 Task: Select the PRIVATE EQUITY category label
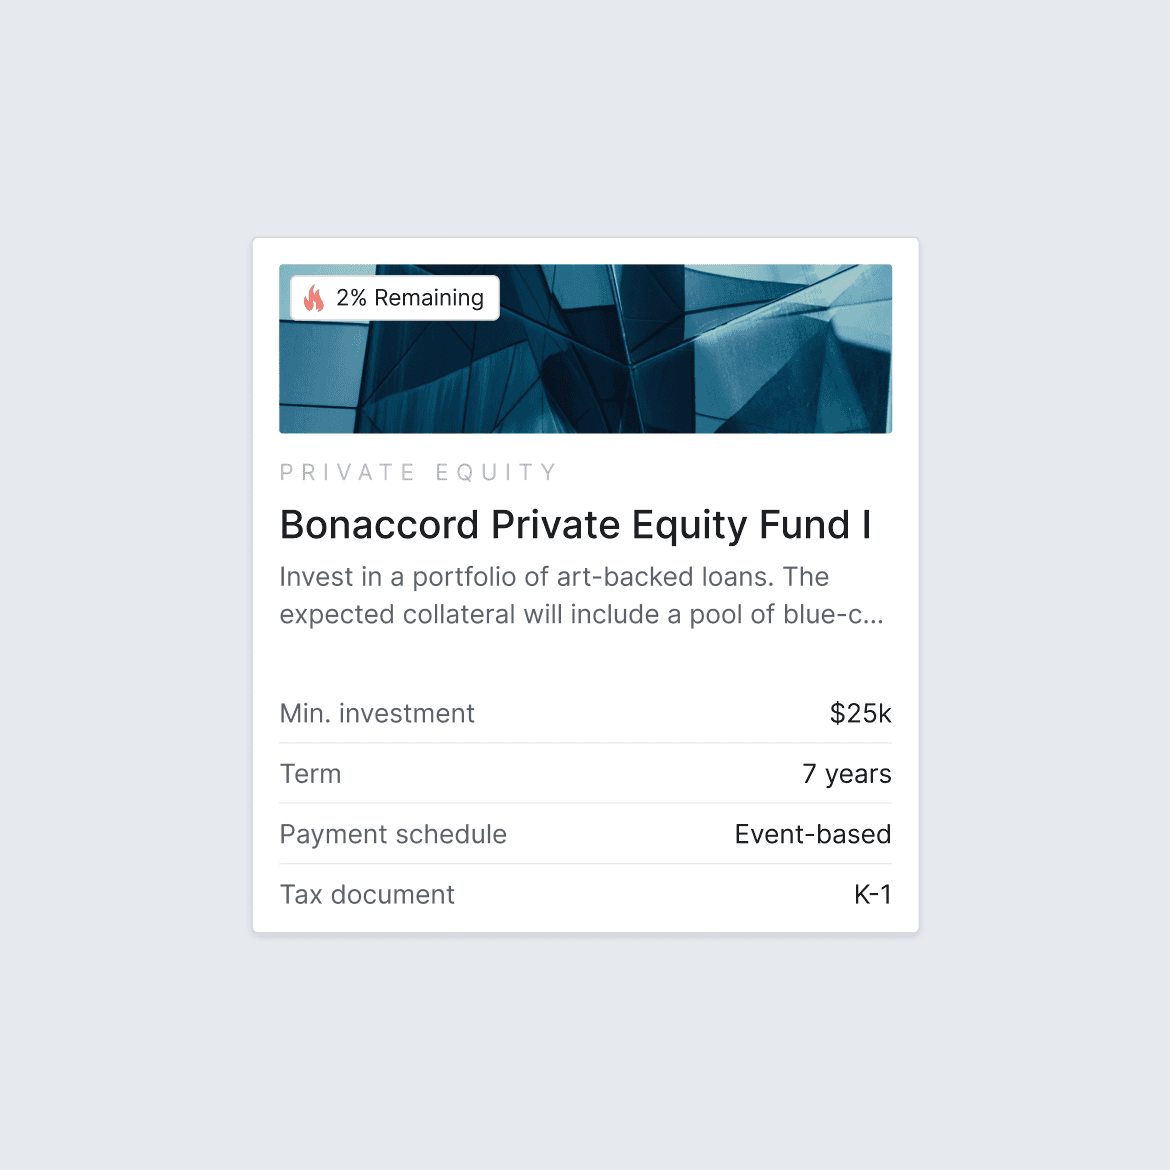(x=418, y=472)
